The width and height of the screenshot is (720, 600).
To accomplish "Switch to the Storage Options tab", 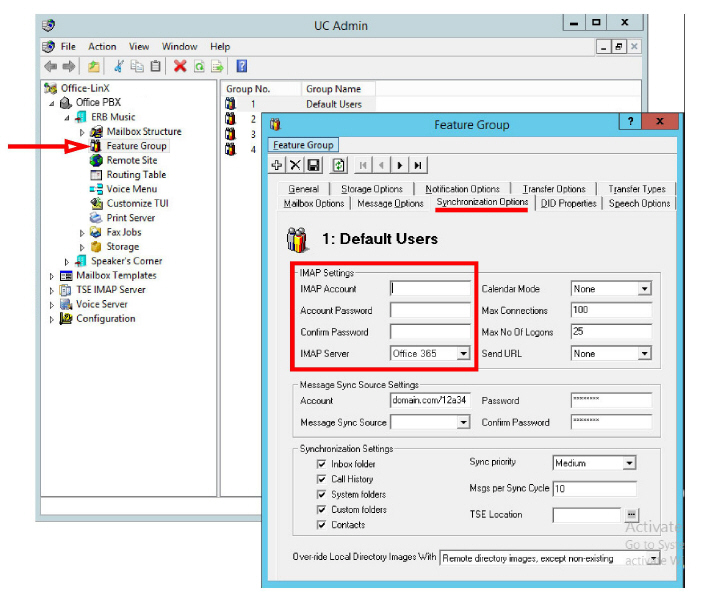I will pos(371,189).
